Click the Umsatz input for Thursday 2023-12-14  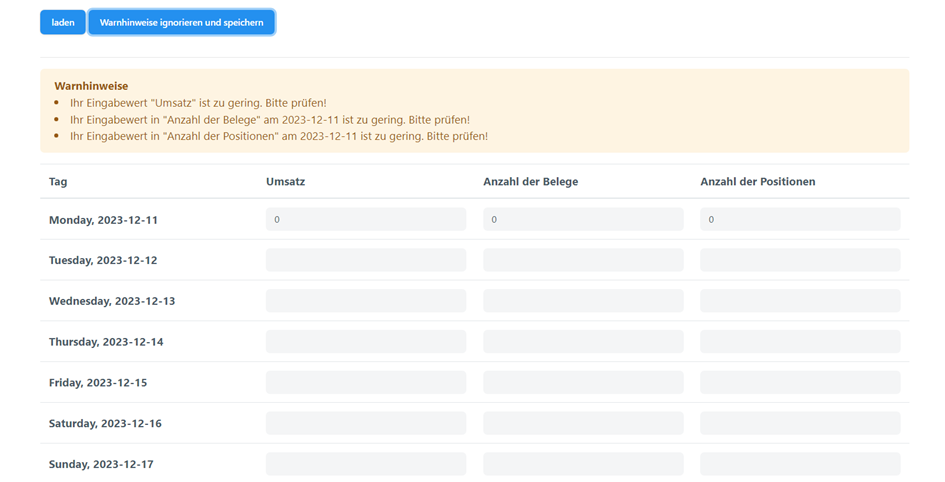[x=365, y=342]
